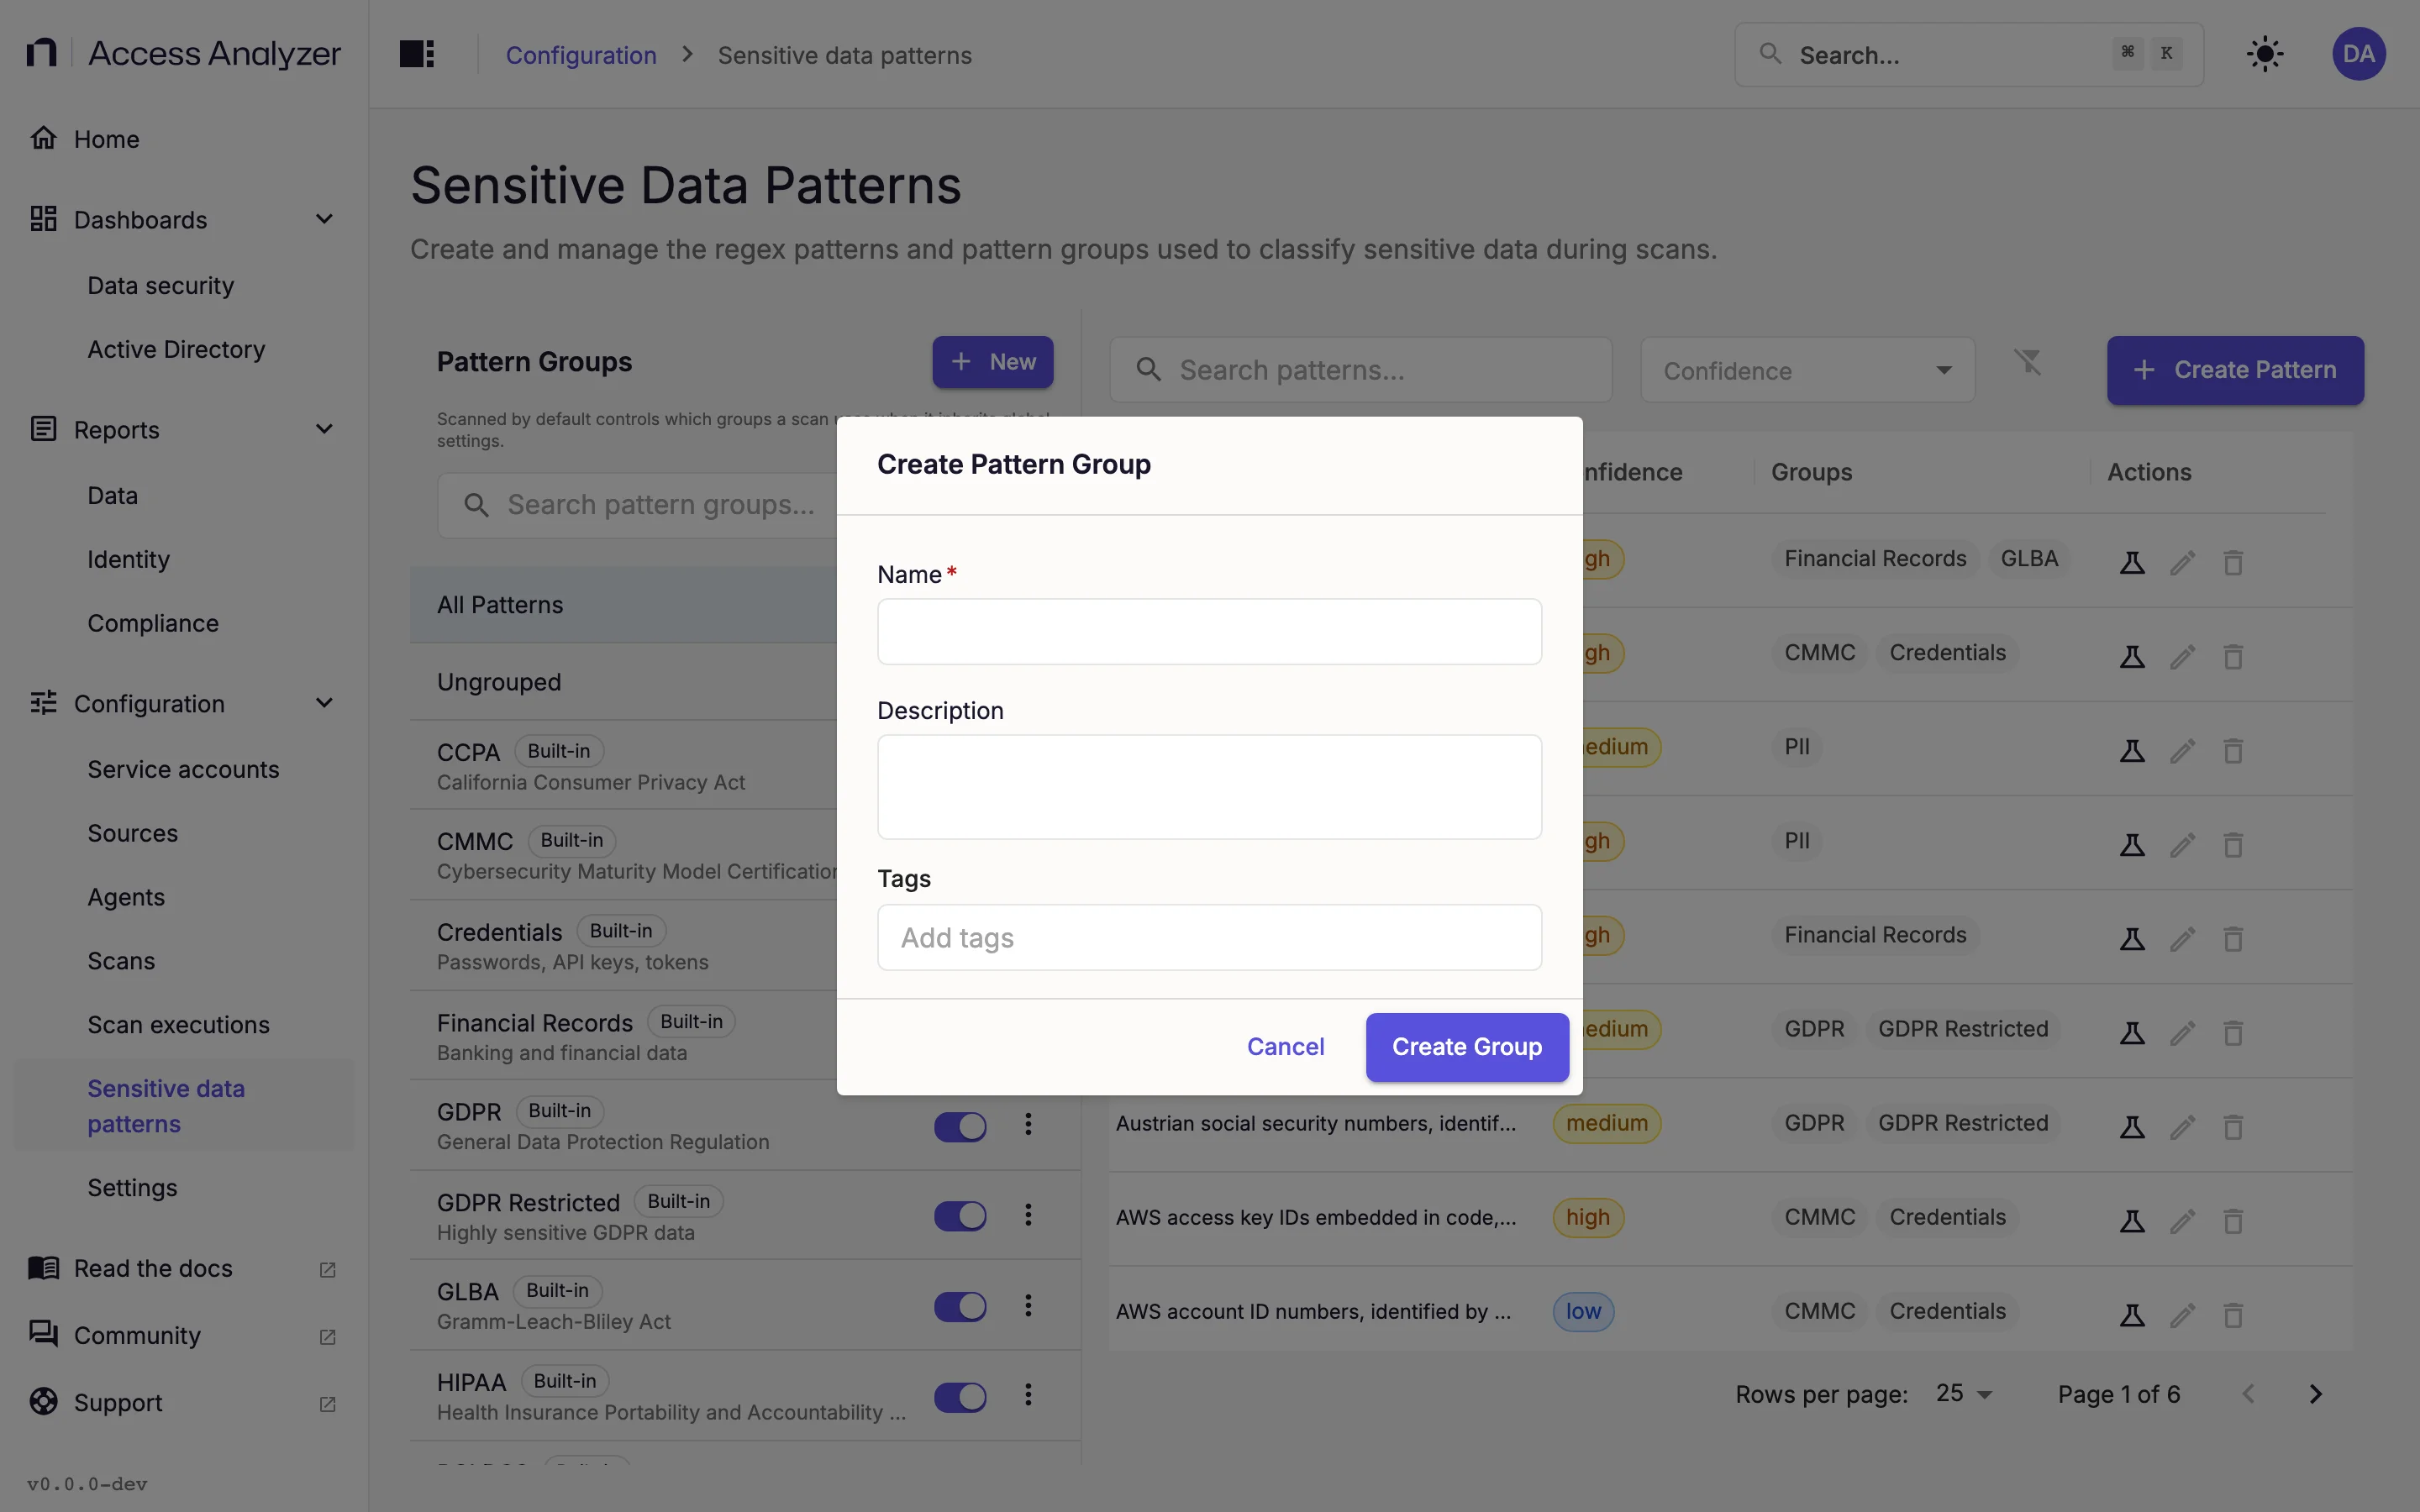Toggle the HIPAA group switch
Viewport: 2420px width, 1512px height.
point(960,1397)
